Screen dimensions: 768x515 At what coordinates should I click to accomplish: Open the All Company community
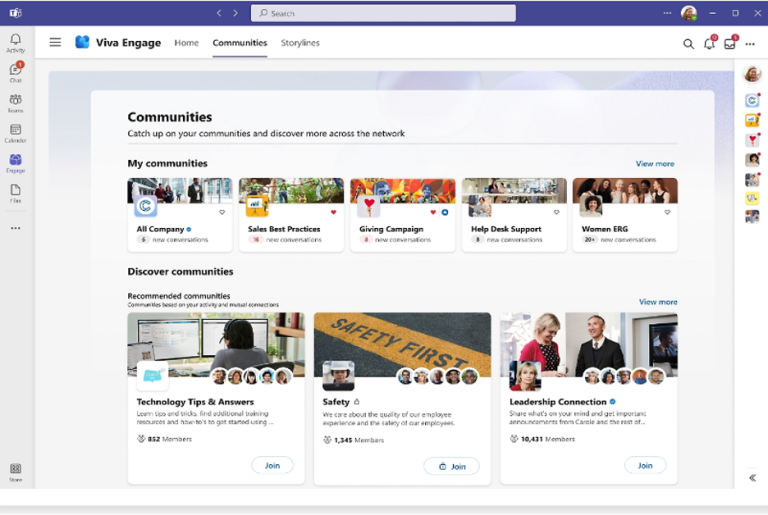[160, 229]
